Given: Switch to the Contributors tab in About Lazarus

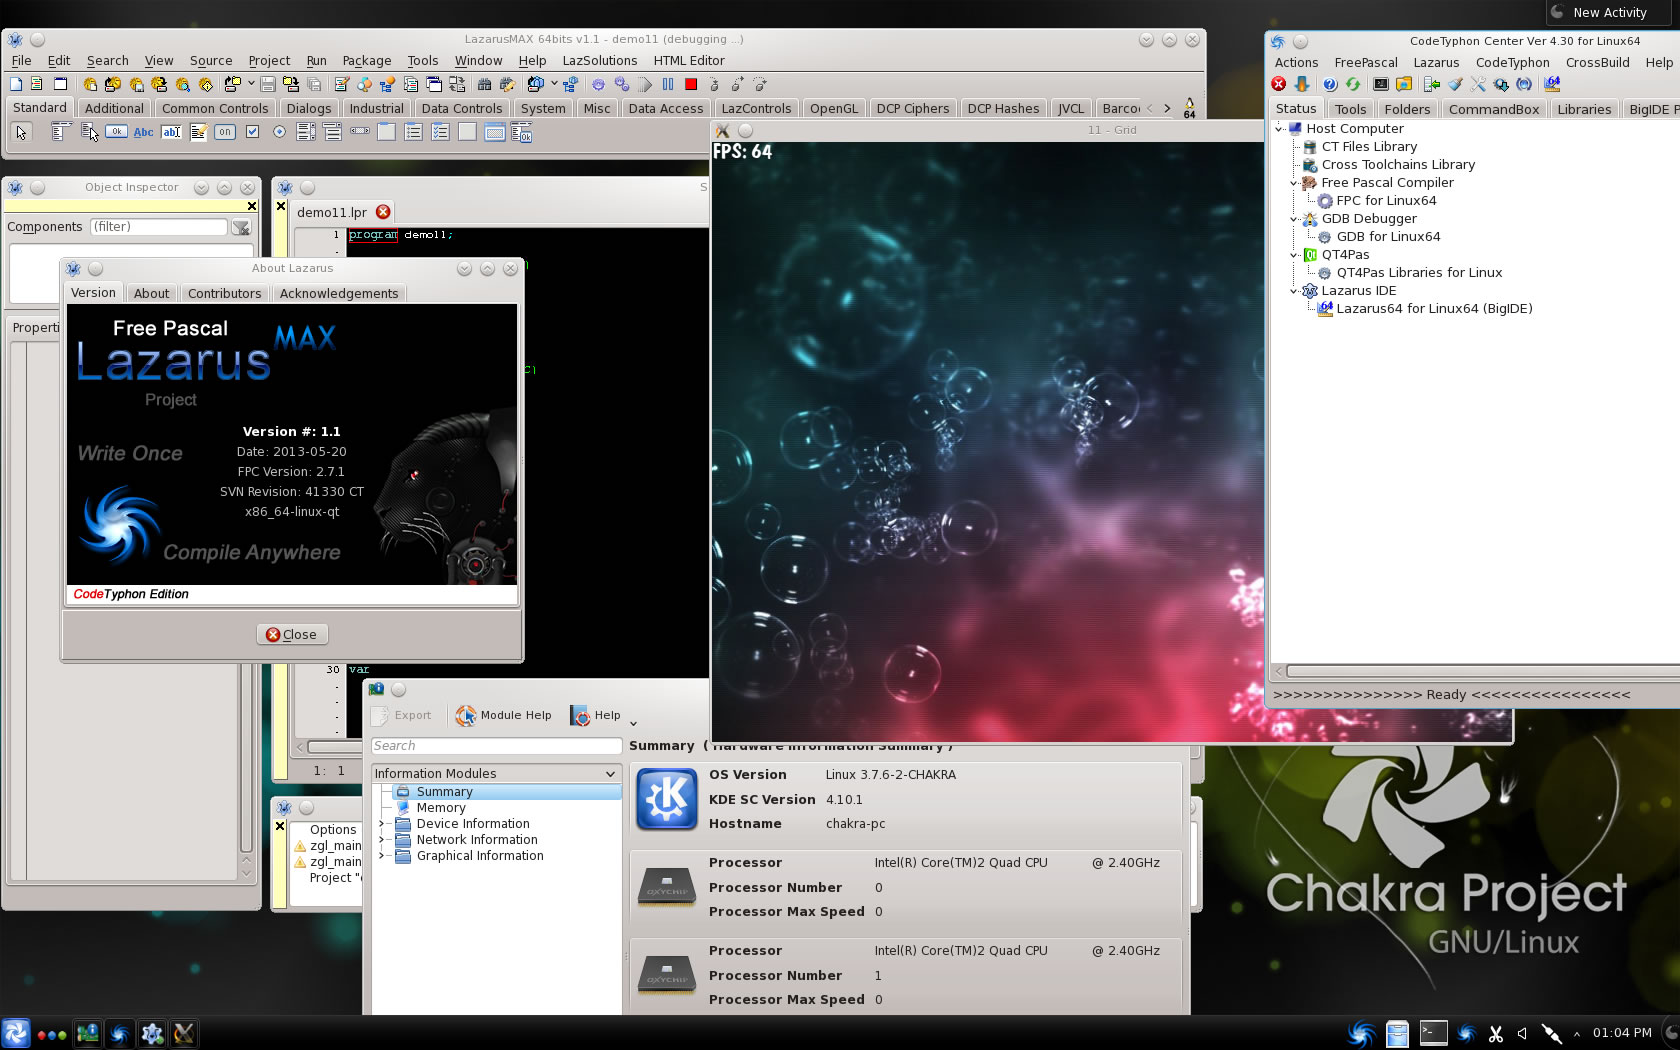Looking at the screenshot, I should click(224, 293).
